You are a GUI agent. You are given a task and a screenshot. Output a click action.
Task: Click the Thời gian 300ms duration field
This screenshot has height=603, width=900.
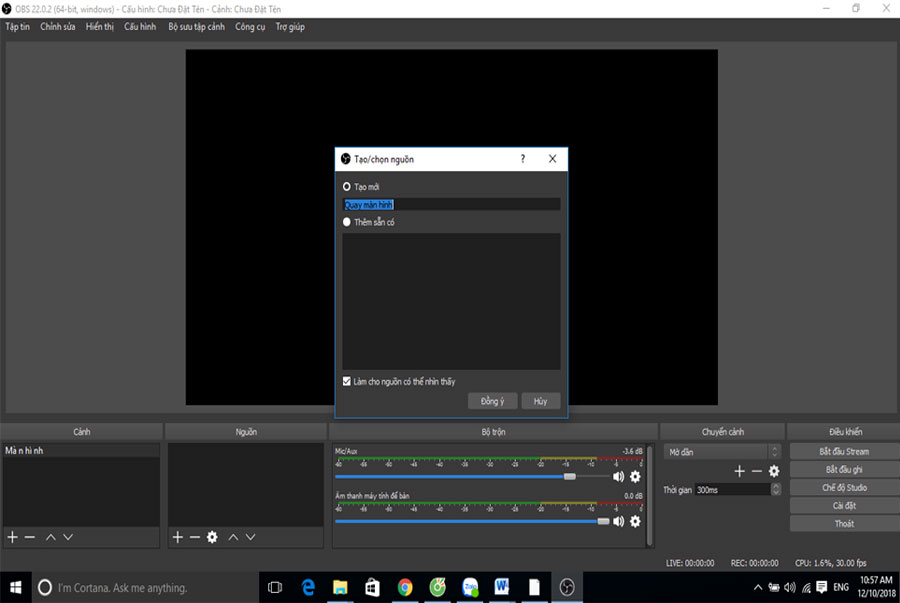tap(732, 489)
